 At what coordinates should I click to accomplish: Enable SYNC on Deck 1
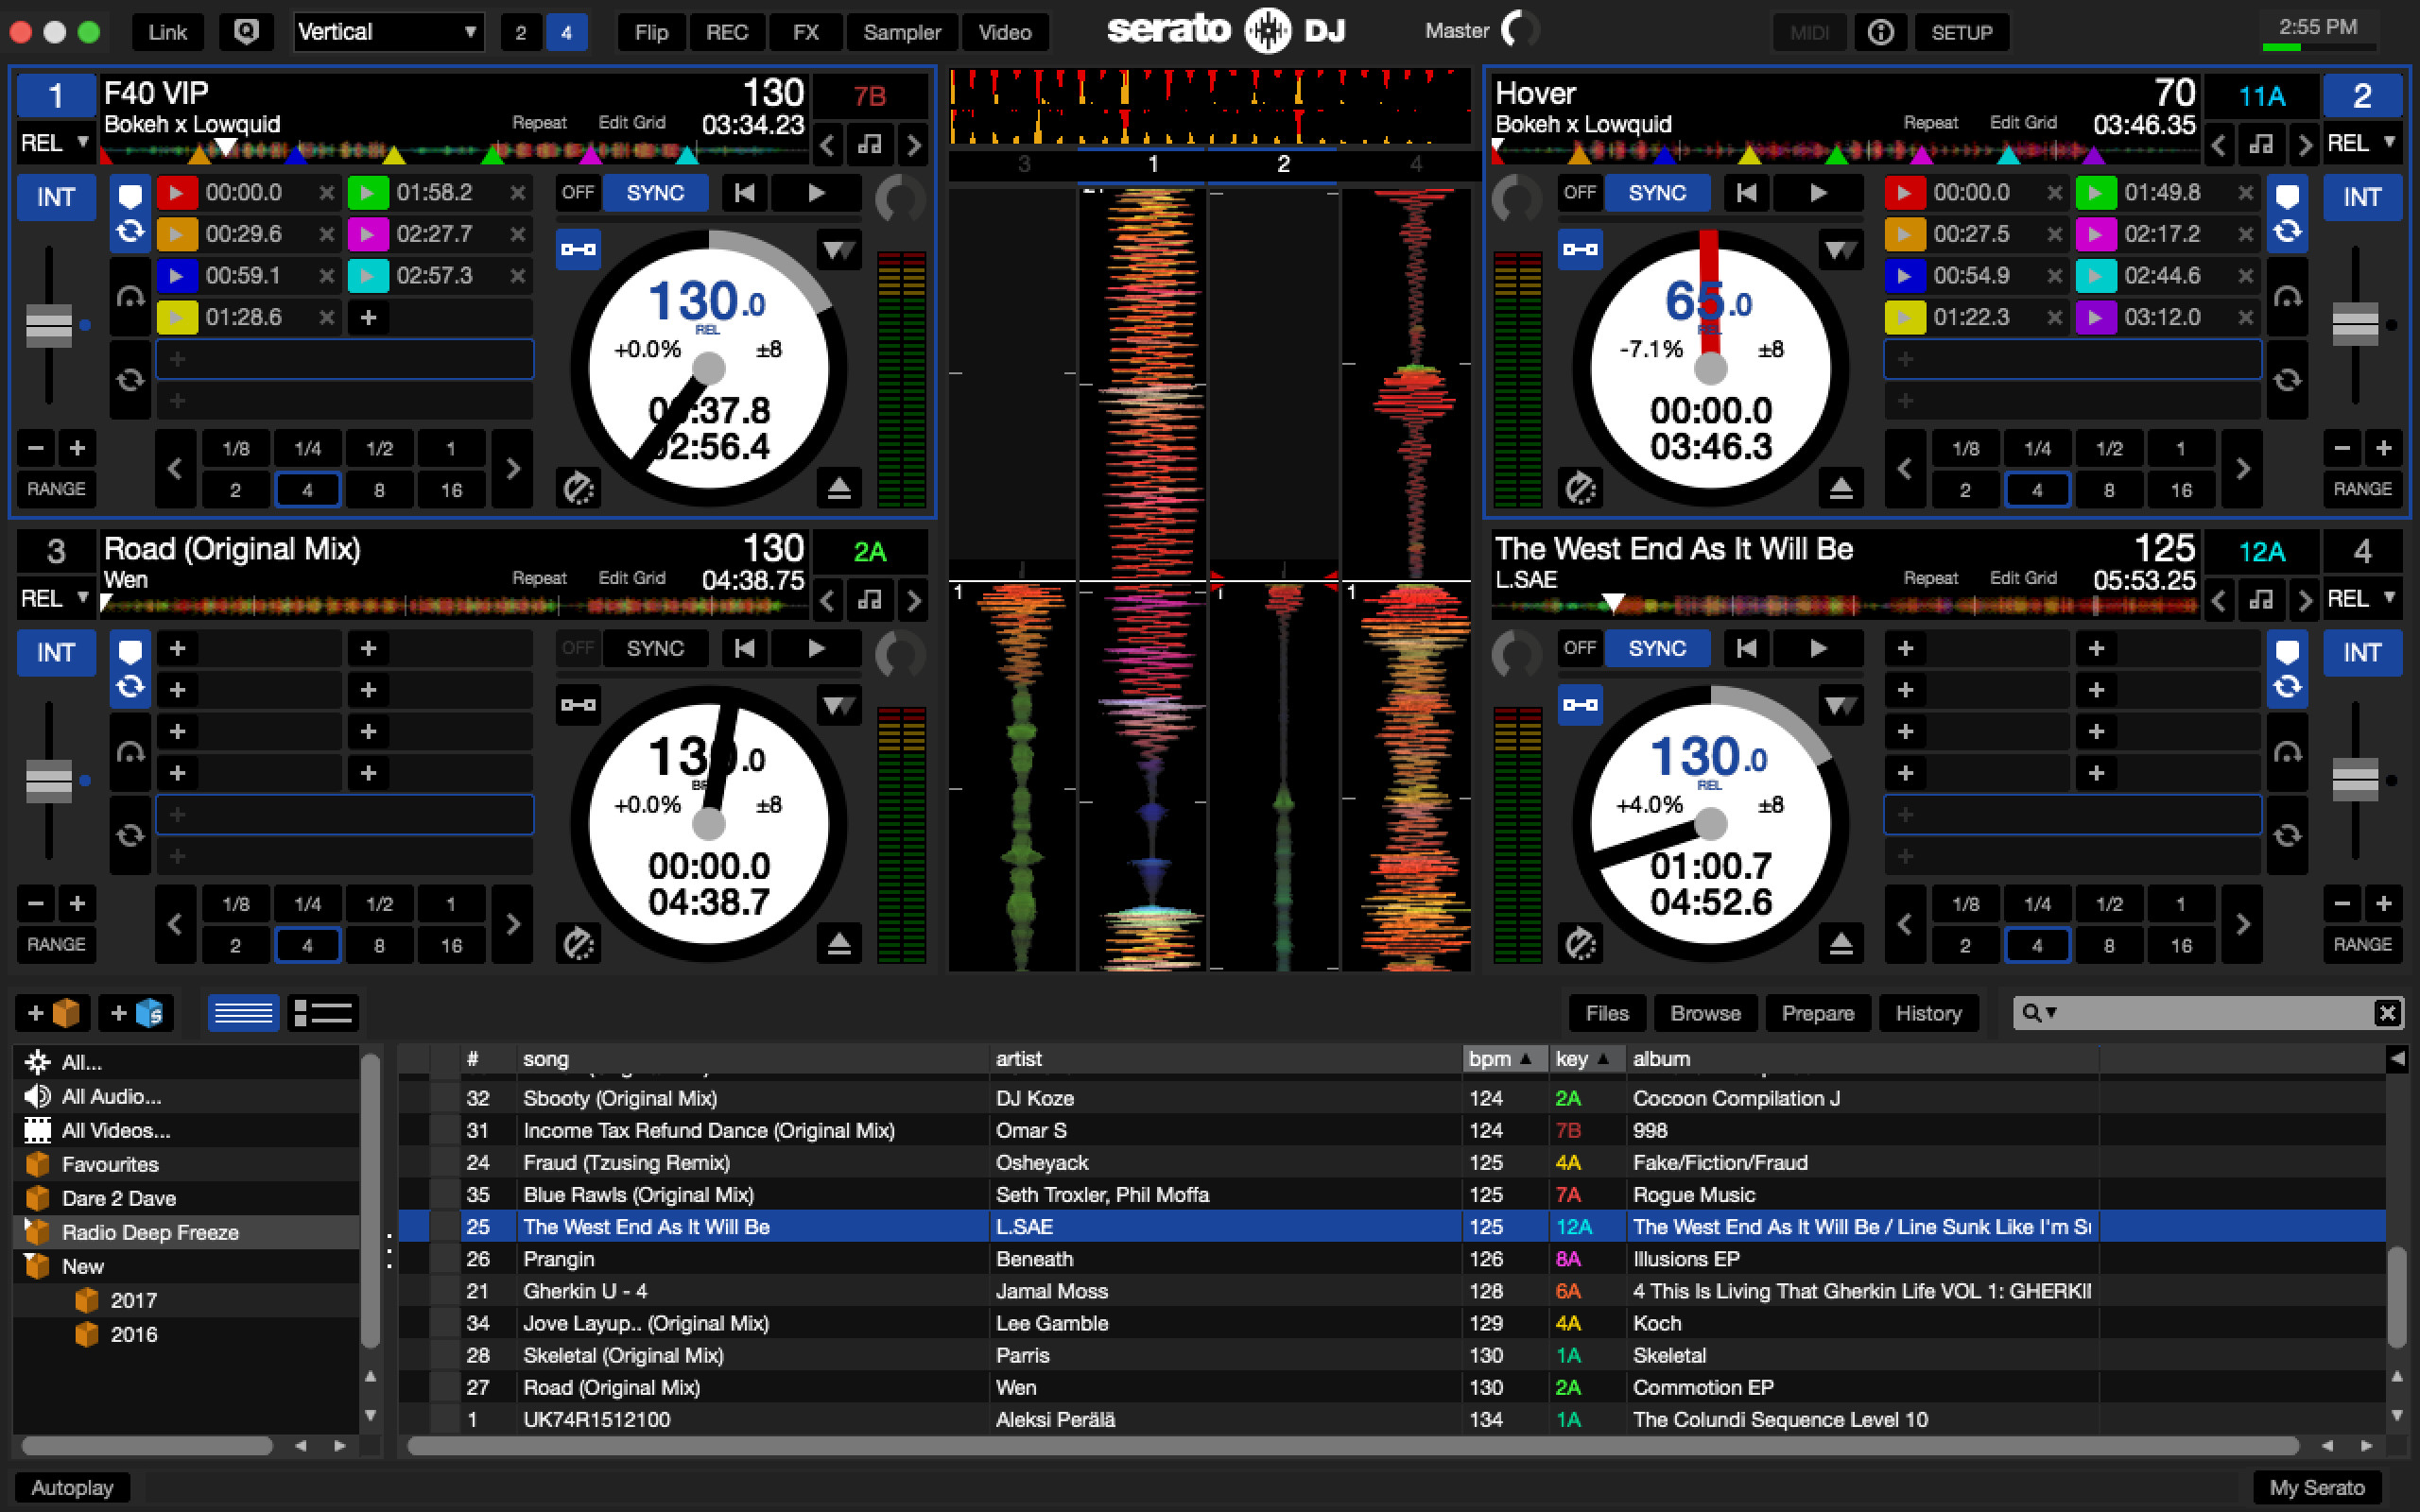(x=656, y=192)
